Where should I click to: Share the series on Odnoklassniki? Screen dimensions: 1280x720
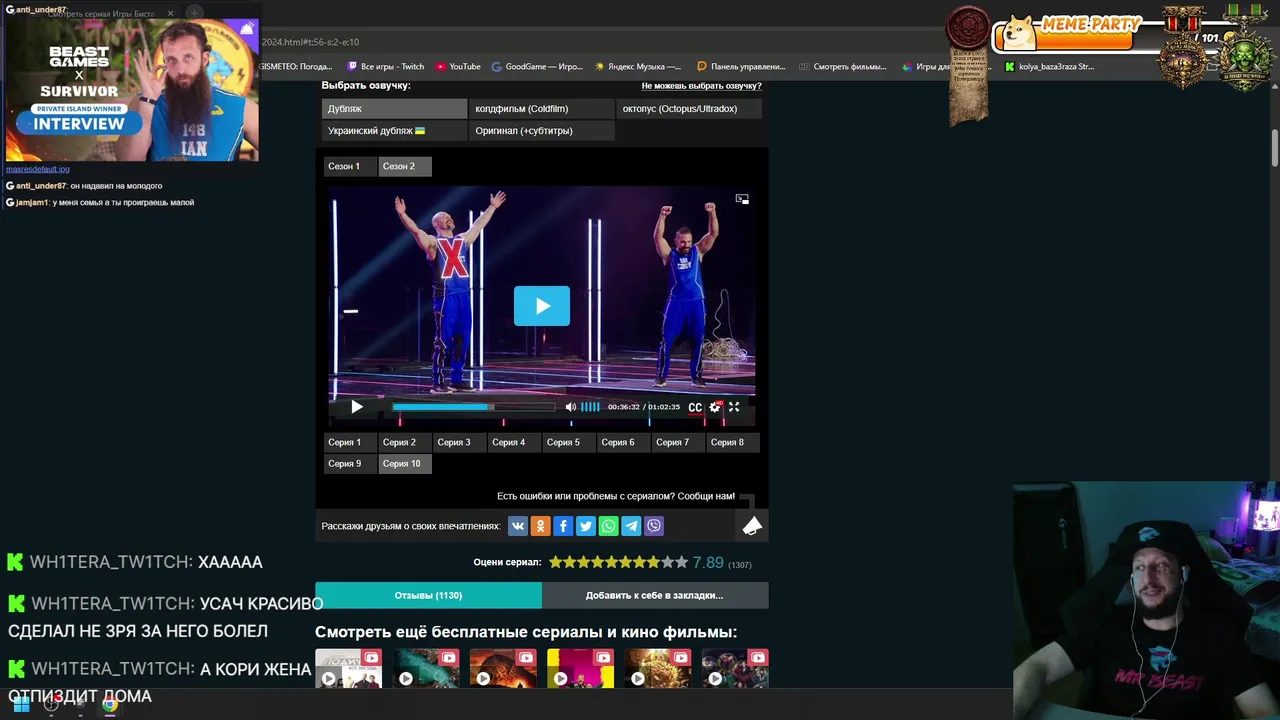540,526
